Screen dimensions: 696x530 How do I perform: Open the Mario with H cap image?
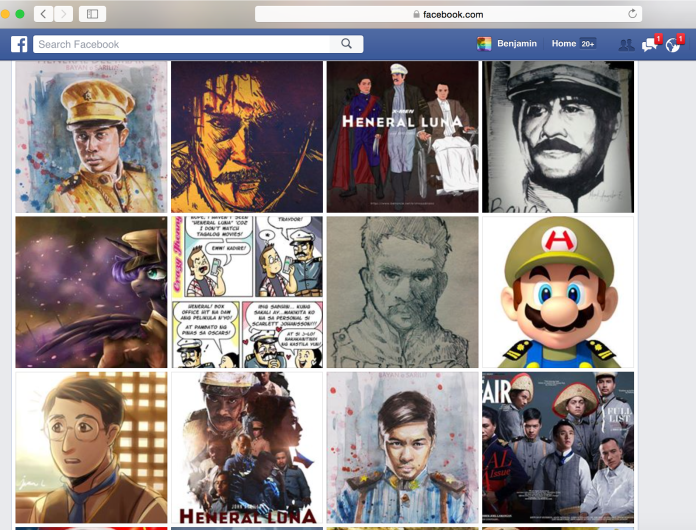pos(558,292)
